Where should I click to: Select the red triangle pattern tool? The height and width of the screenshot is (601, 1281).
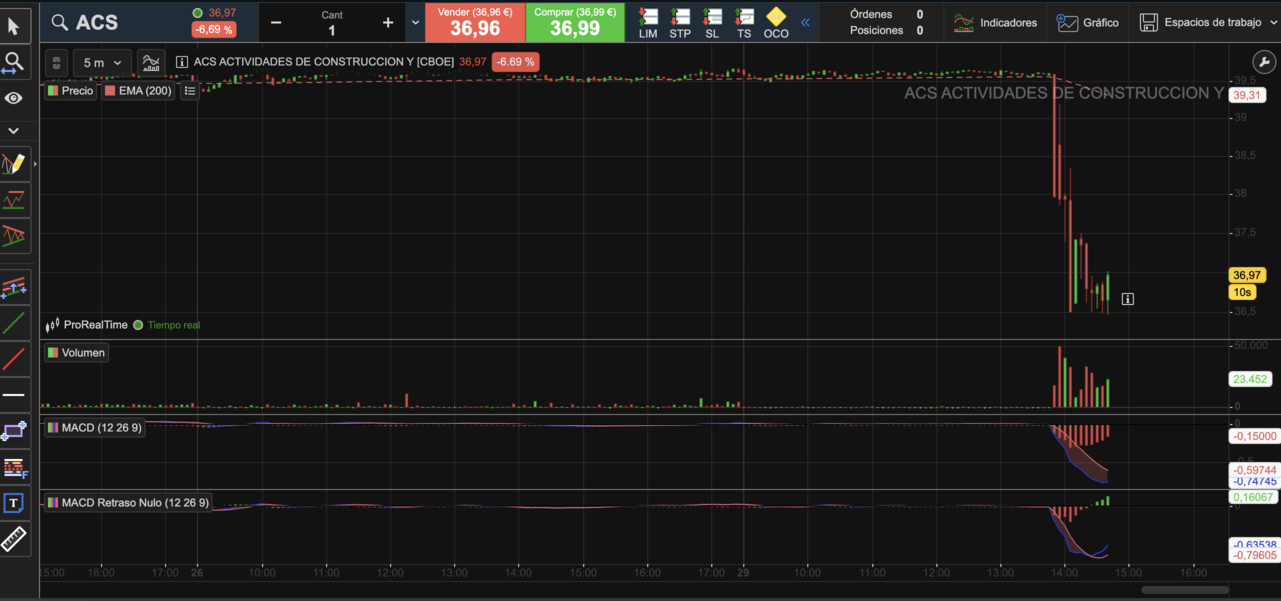14,237
